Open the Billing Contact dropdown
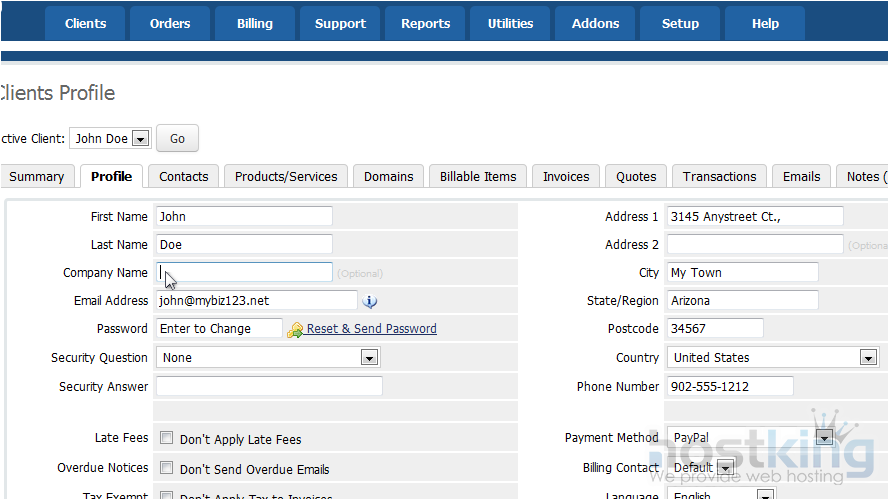 (725, 468)
